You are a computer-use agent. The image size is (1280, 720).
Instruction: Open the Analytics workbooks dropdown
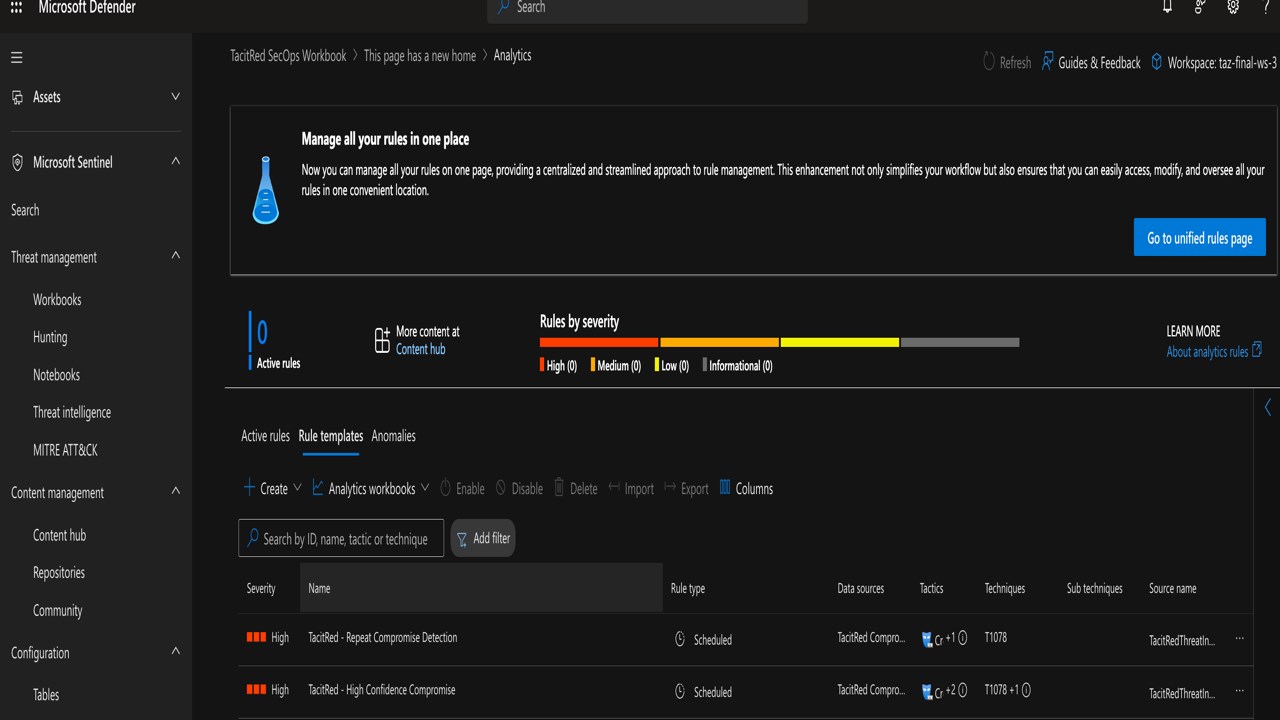pos(371,488)
